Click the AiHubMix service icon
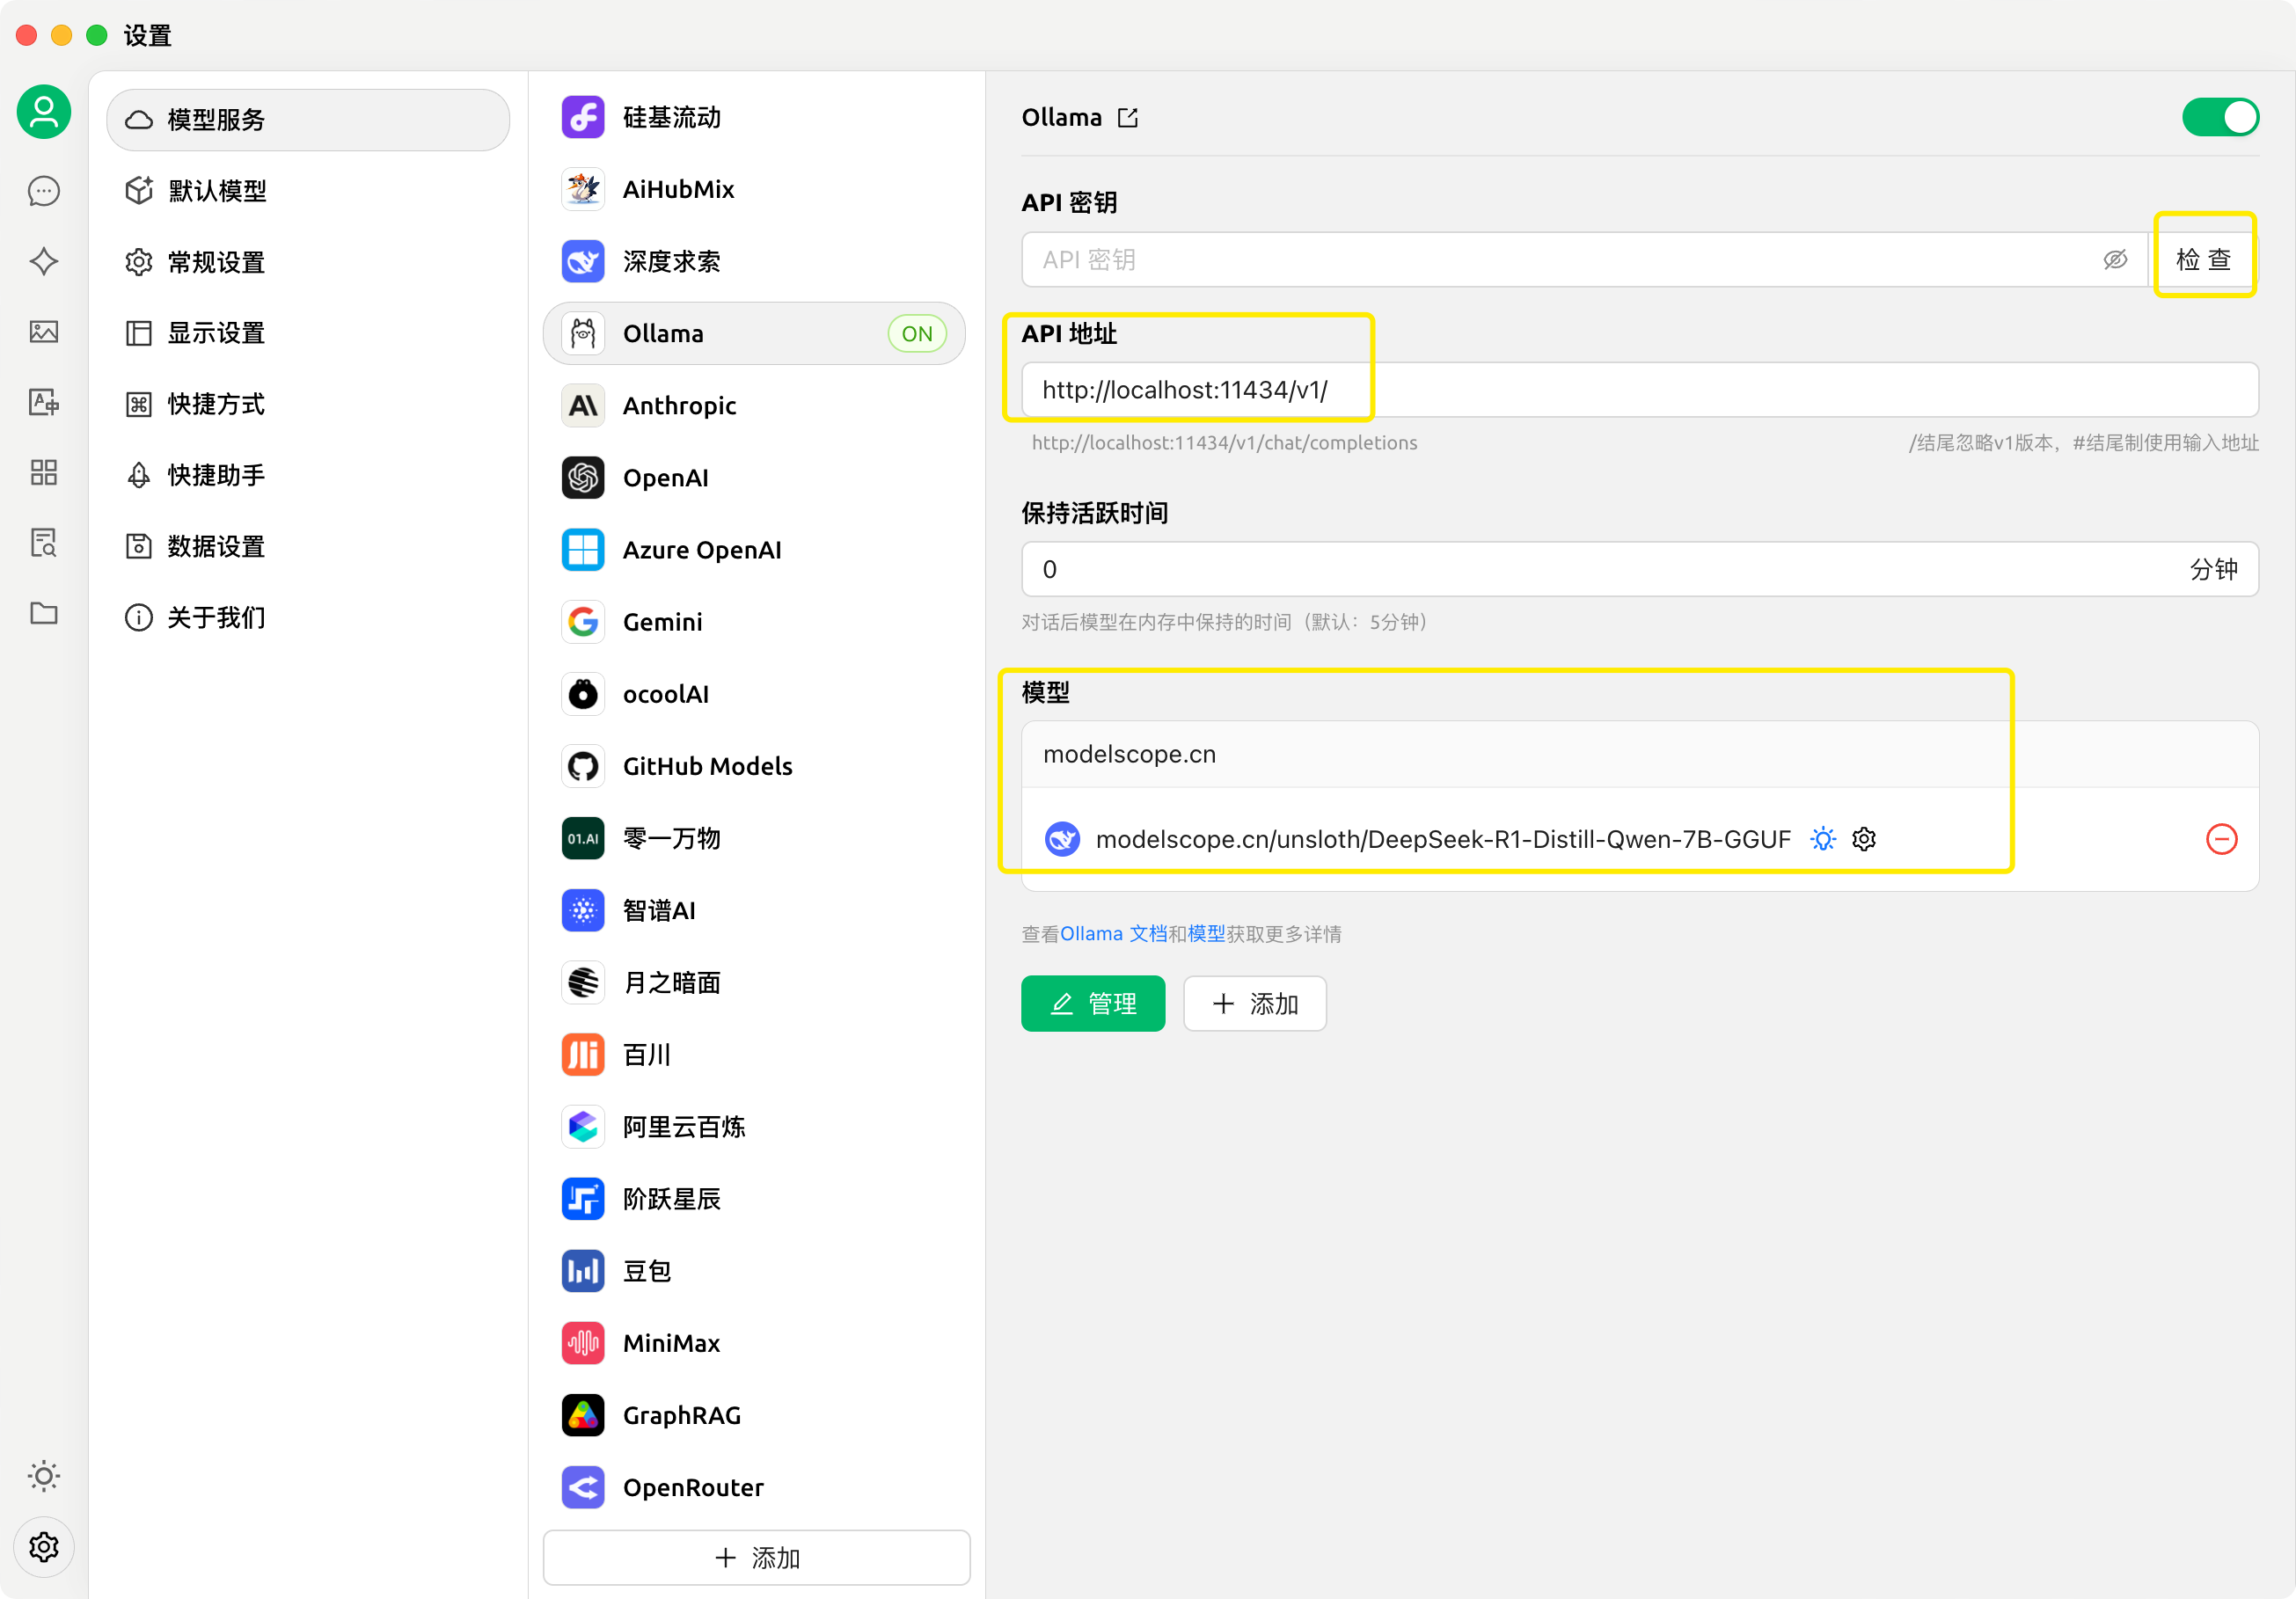2296x1599 pixels. (x=582, y=188)
